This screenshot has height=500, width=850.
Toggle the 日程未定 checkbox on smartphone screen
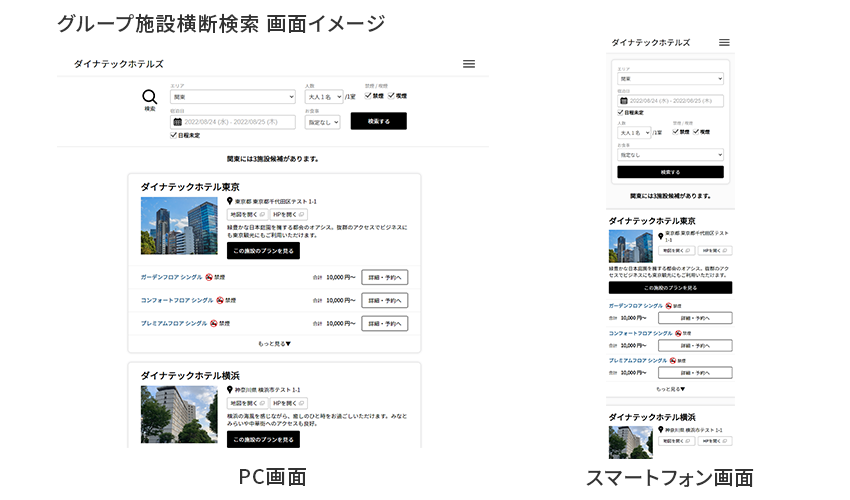click(621, 112)
